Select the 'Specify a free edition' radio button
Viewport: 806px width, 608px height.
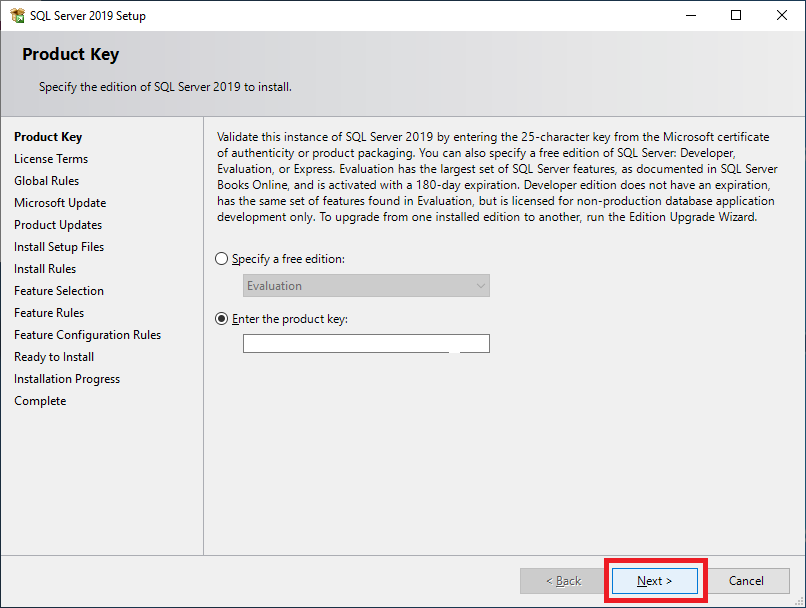point(222,259)
